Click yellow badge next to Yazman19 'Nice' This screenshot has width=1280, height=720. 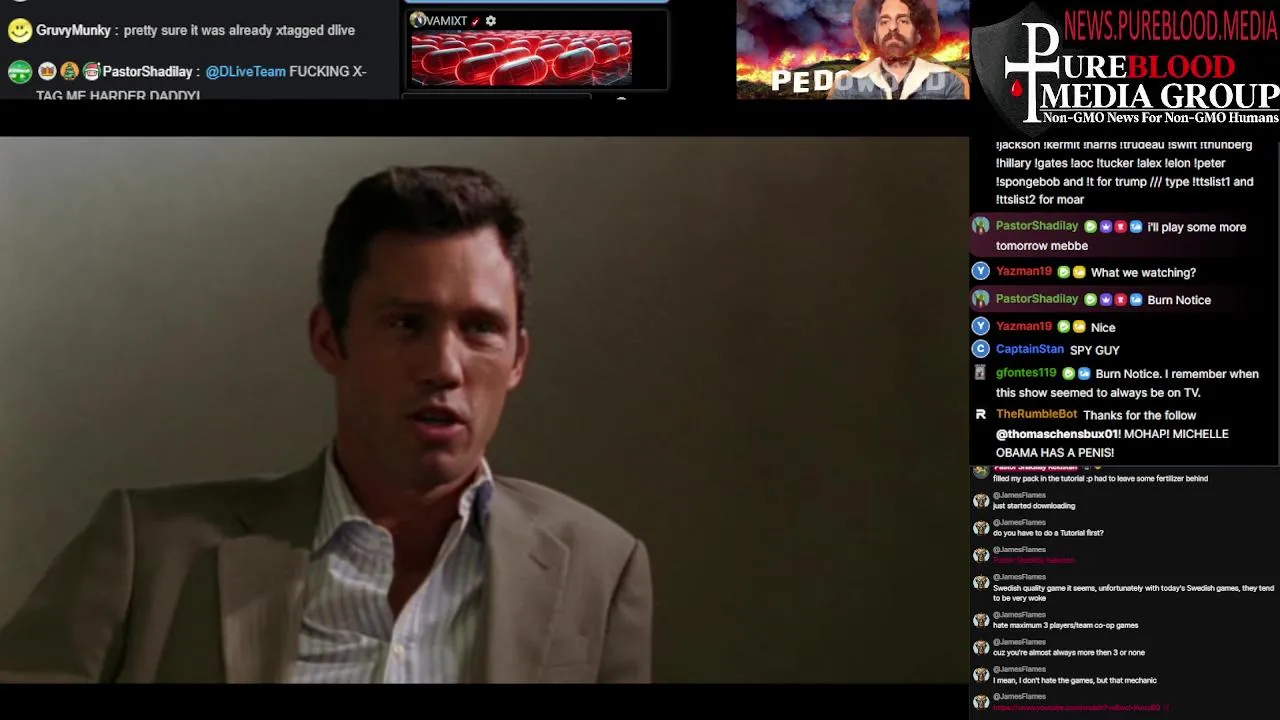tap(1079, 327)
